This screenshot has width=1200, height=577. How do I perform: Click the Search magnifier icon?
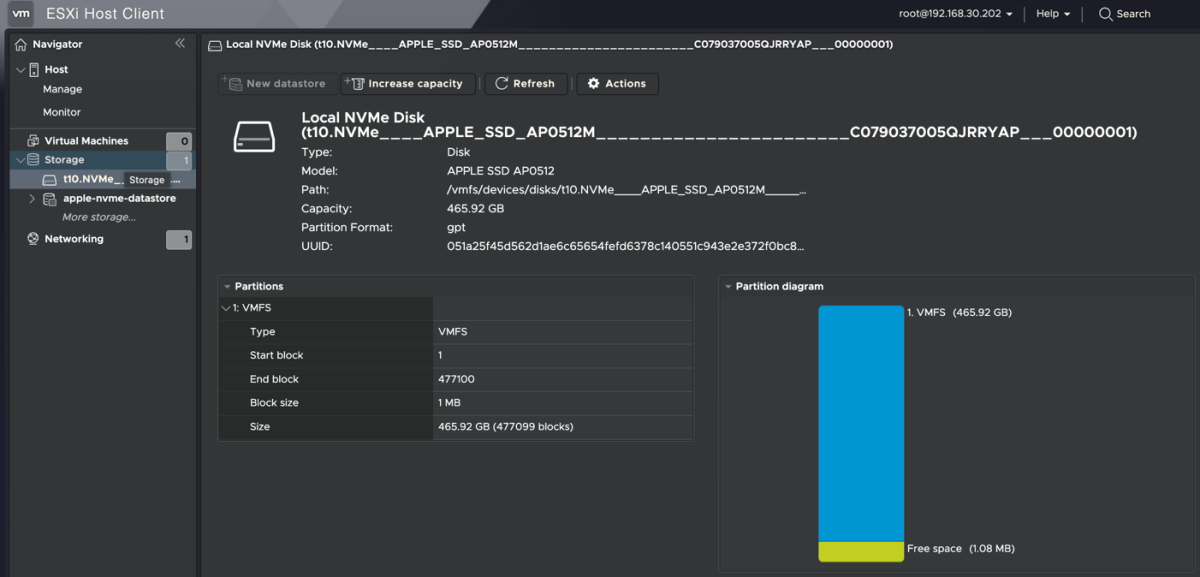pos(1105,14)
